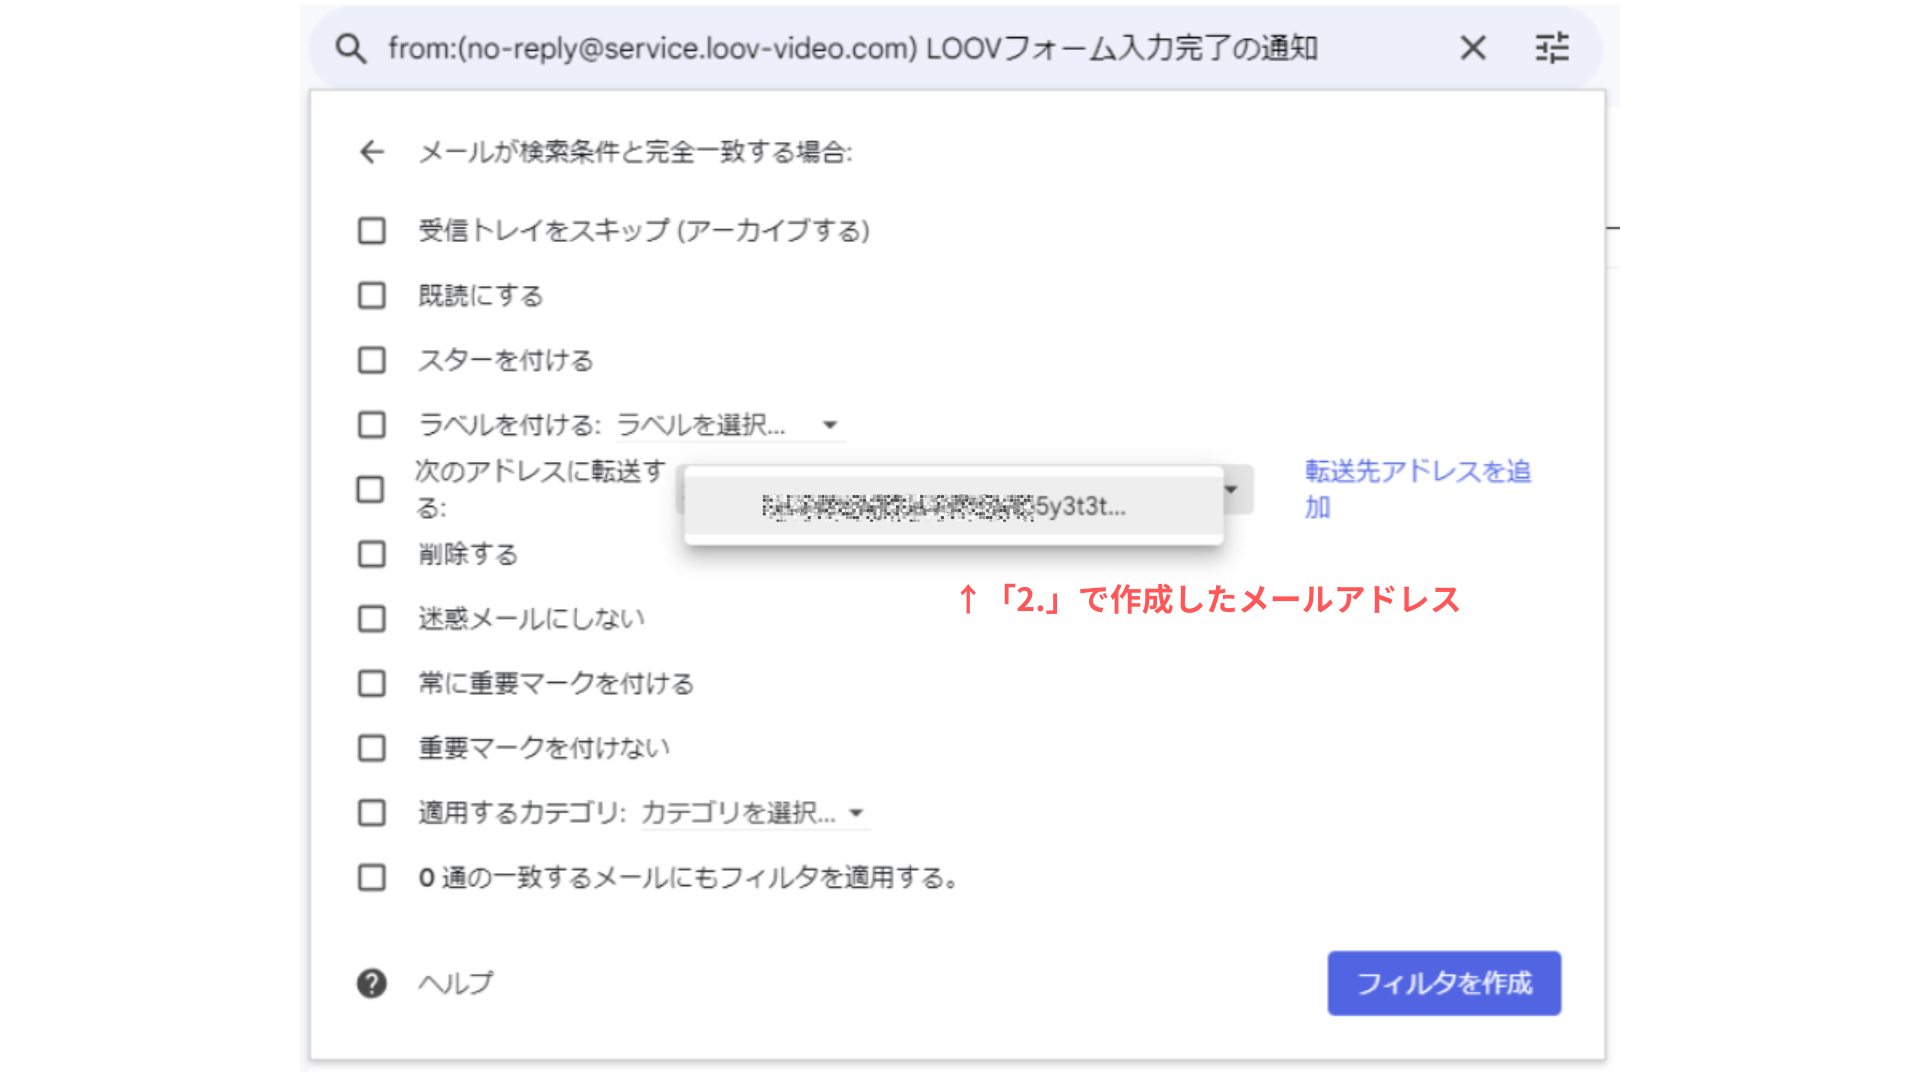Tick the スターを付ける checkbox
This screenshot has width=1920, height=1080.
pos(372,360)
